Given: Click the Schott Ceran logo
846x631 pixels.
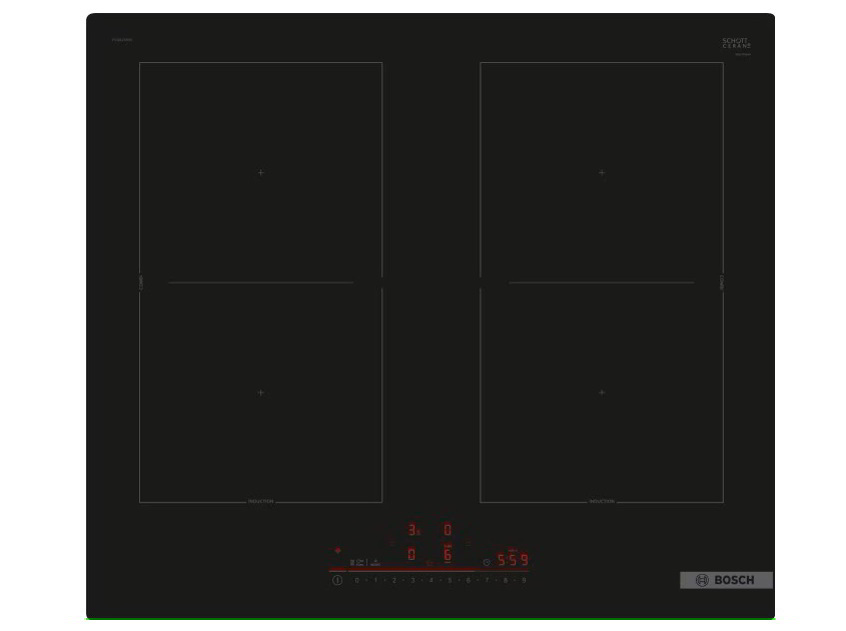Looking at the screenshot, I should pyautogui.click(x=736, y=44).
